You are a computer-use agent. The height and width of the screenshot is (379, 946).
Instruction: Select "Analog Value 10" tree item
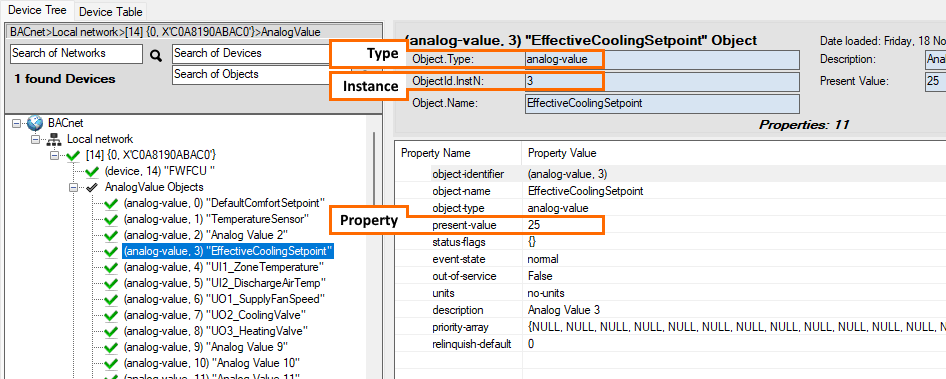pos(211,363)
